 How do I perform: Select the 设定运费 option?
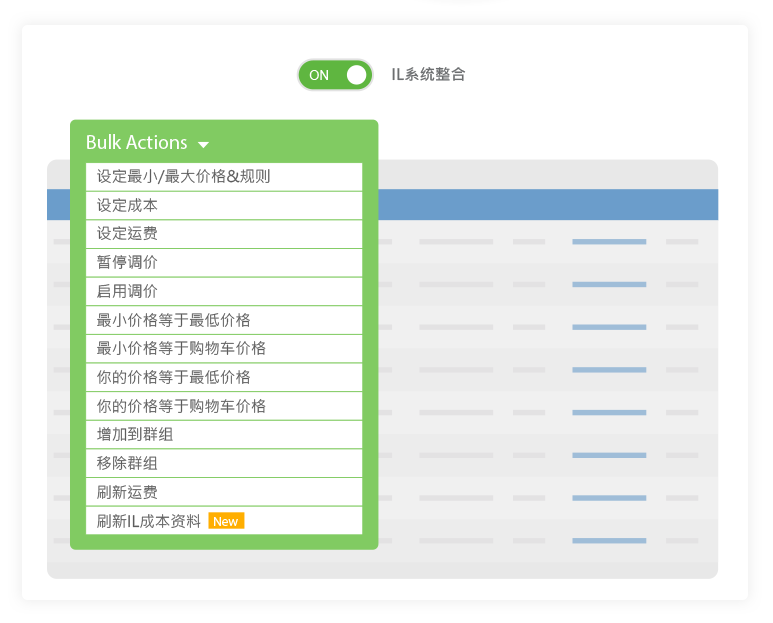click(127, 234)
